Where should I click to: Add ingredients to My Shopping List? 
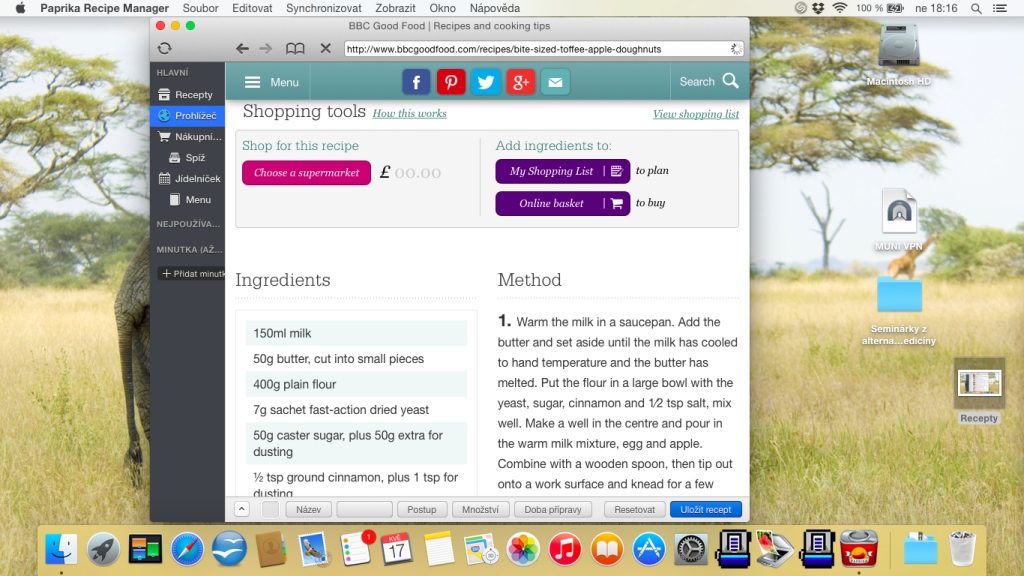562,171
